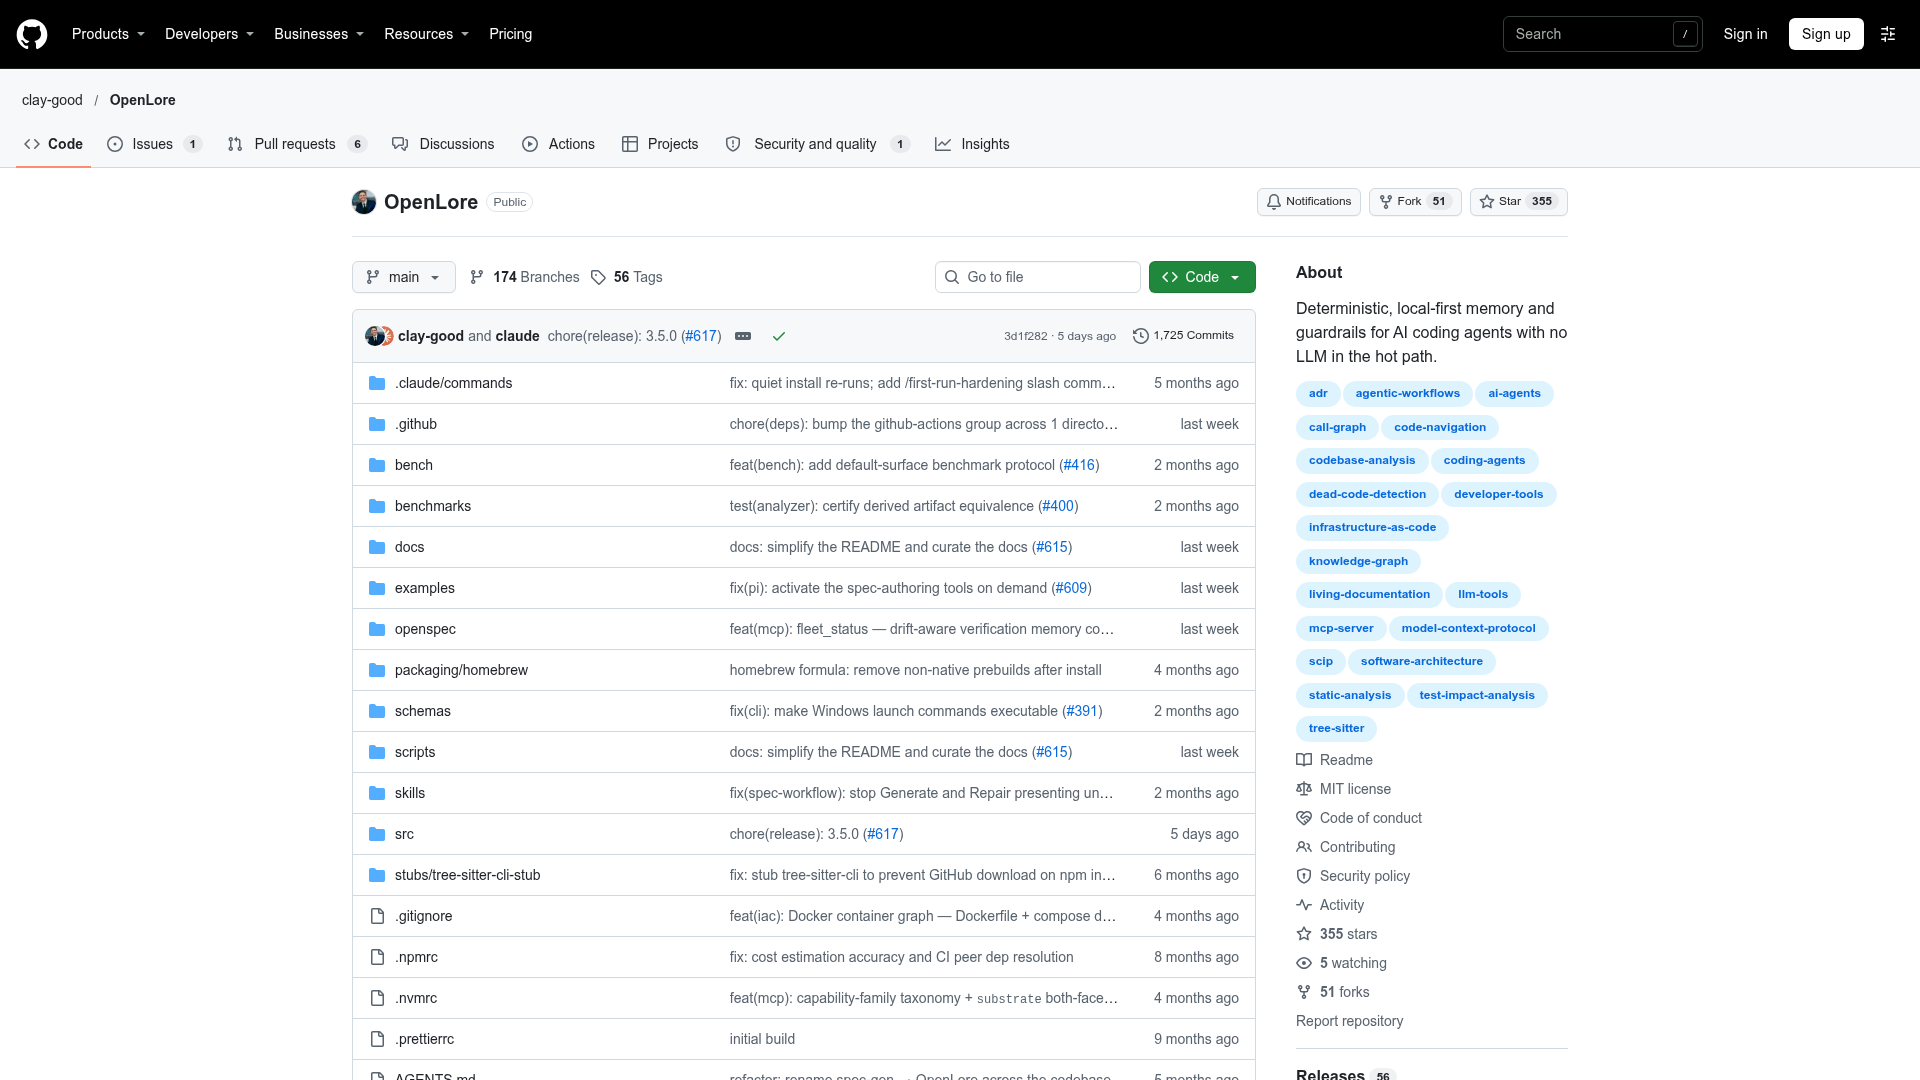Click the shield icon by Security policy
This screenshot has width=1920, height=1080.
click(1304, 876)
